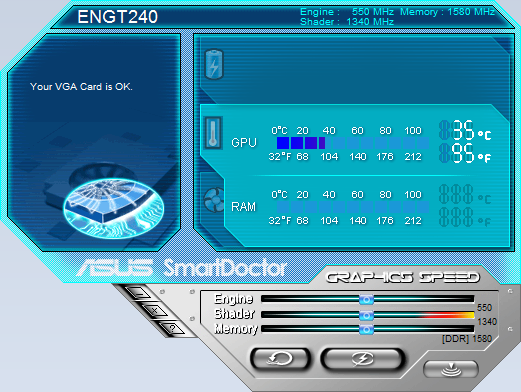The width and height of the screenshot is (521, 392).
Task: Click the ASUS SmartDoctor logo
Action: [x=182, y=268]
